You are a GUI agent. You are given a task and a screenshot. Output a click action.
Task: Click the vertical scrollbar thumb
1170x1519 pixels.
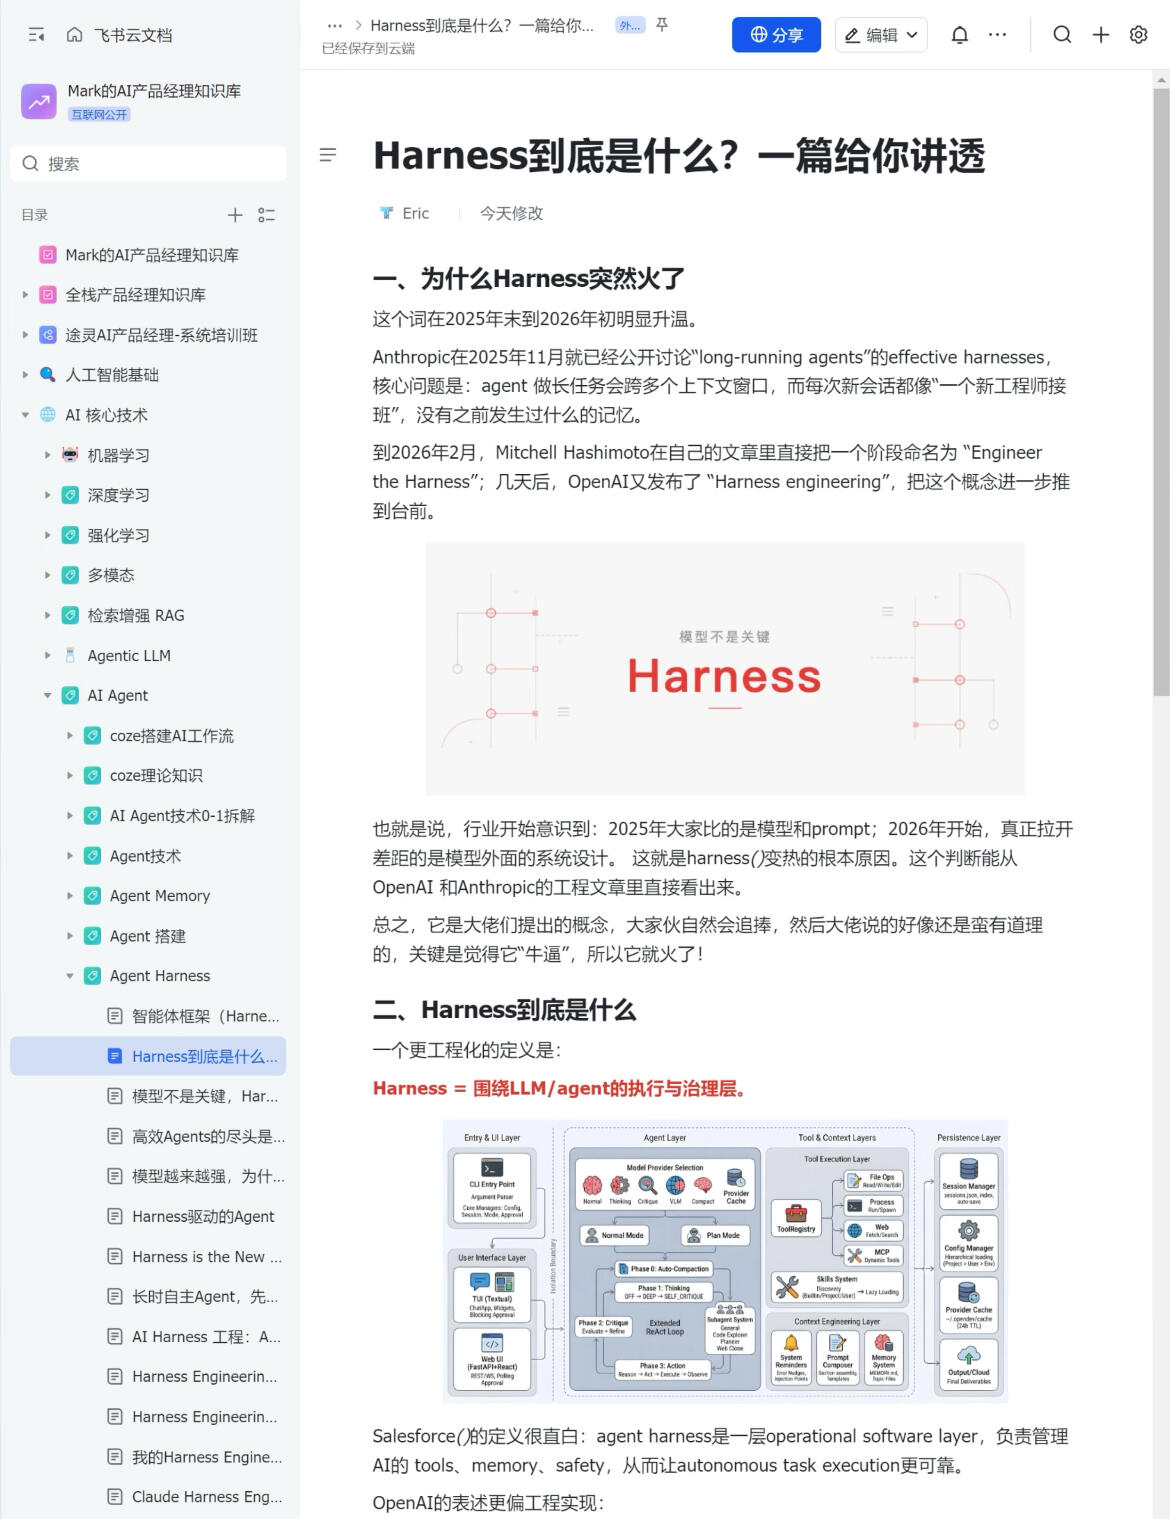click(1161, 390)
